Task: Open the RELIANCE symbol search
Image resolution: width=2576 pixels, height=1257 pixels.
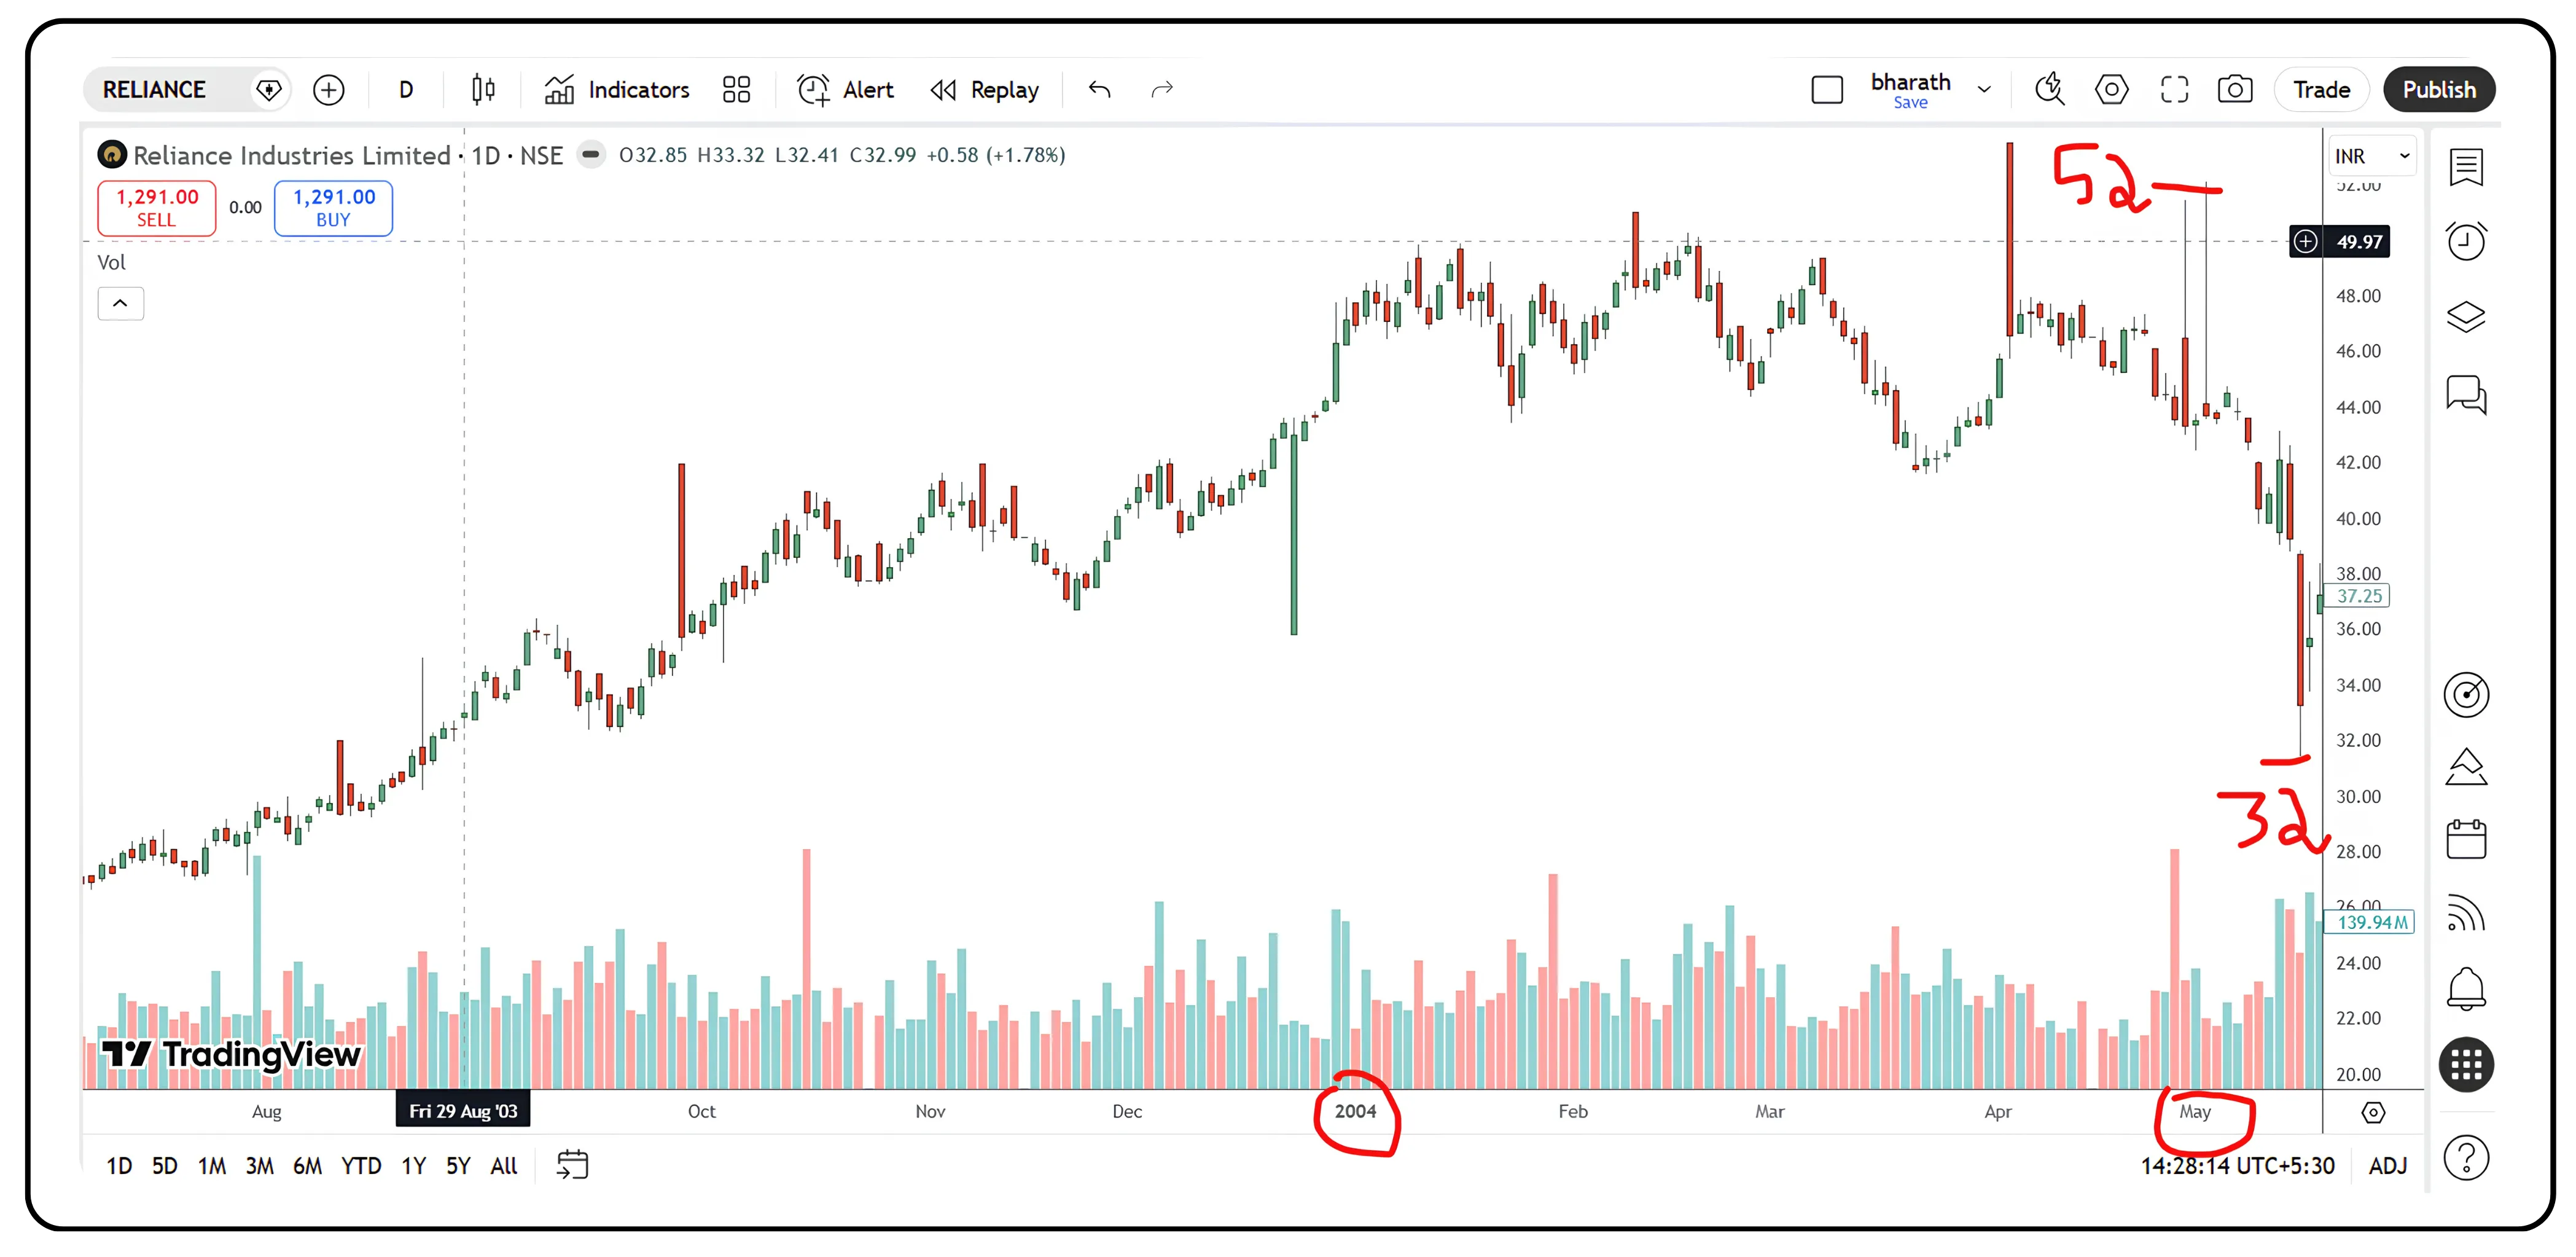Action: click(x=155, y=90)
